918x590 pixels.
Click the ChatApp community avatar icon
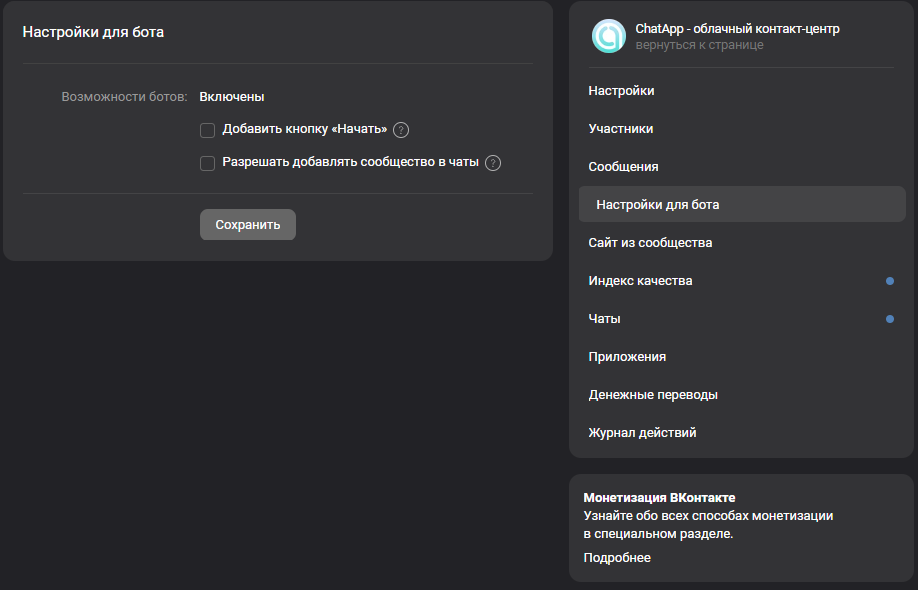click(x=608, y=36)
